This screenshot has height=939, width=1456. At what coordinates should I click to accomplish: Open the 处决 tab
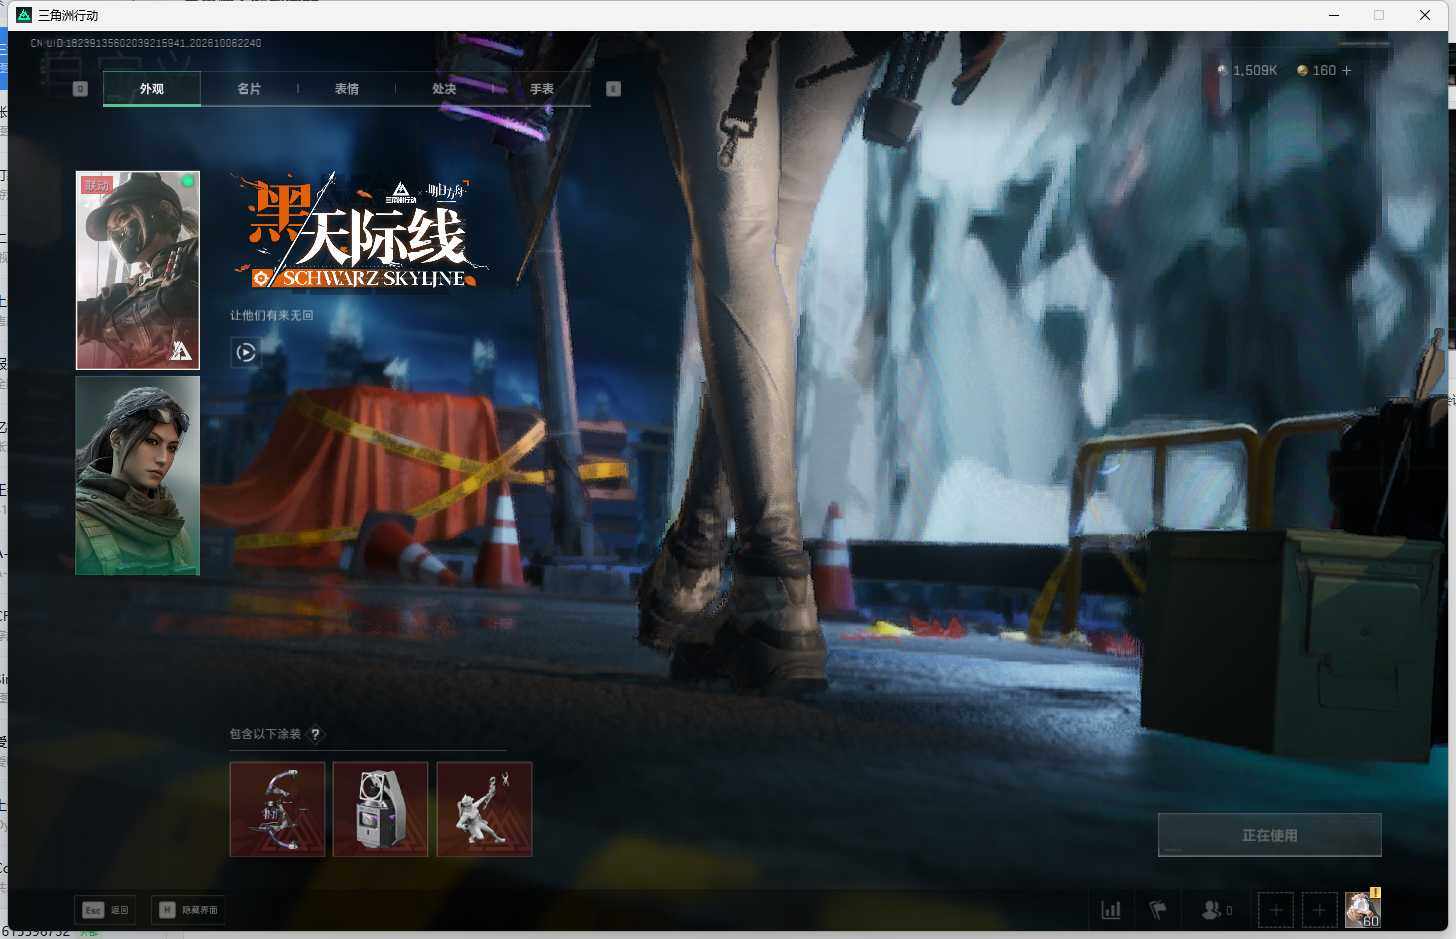pos(444,89)
